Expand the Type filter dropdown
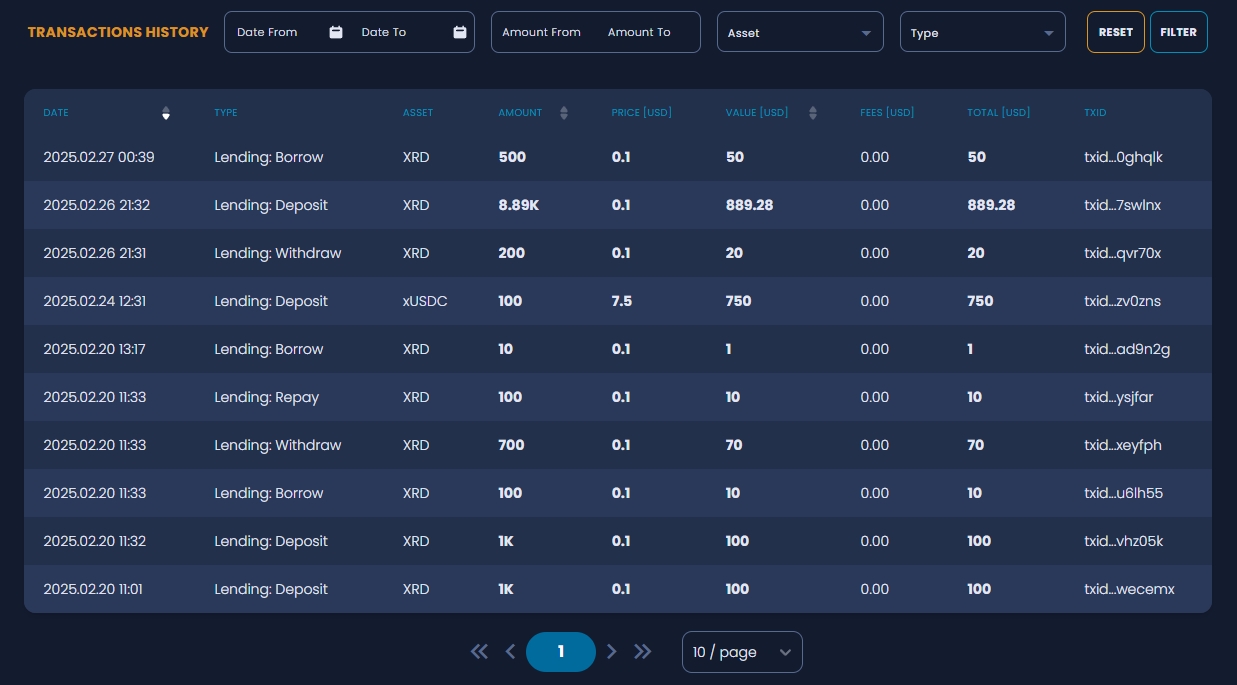 tap(982, 32)
